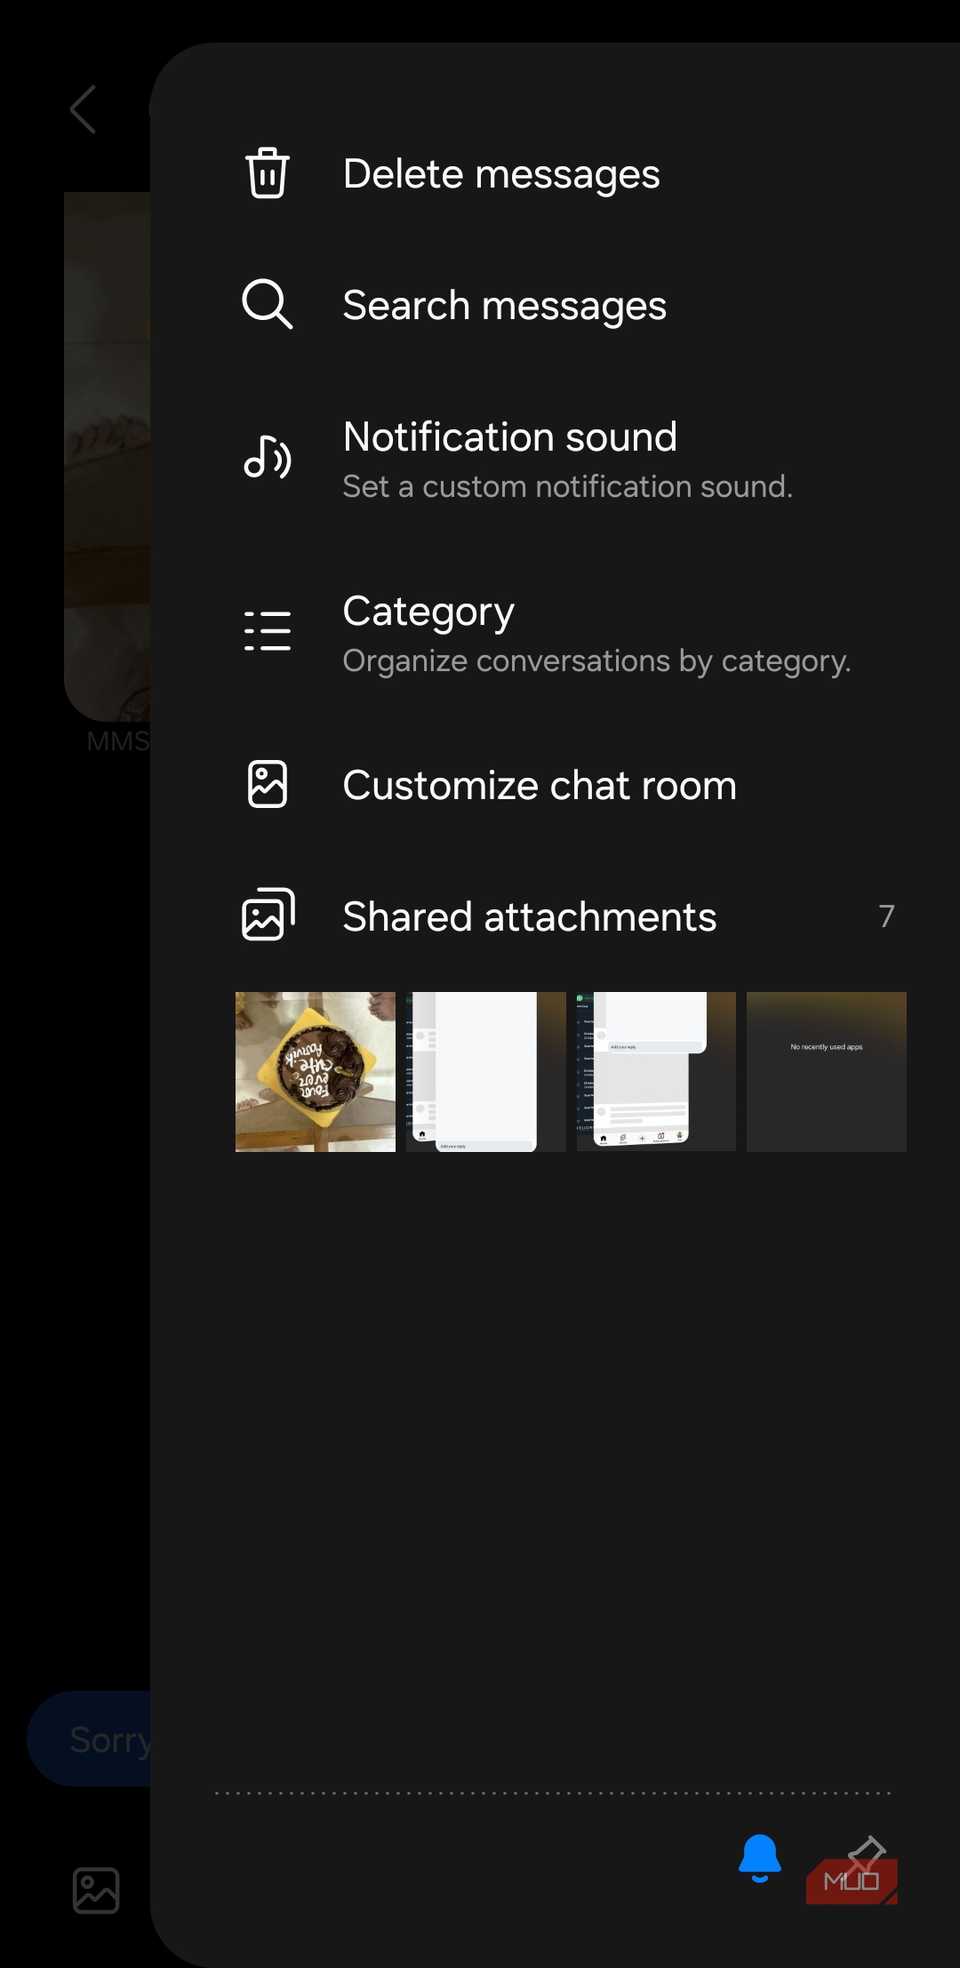Open Notification sound setting

point(555,459)
